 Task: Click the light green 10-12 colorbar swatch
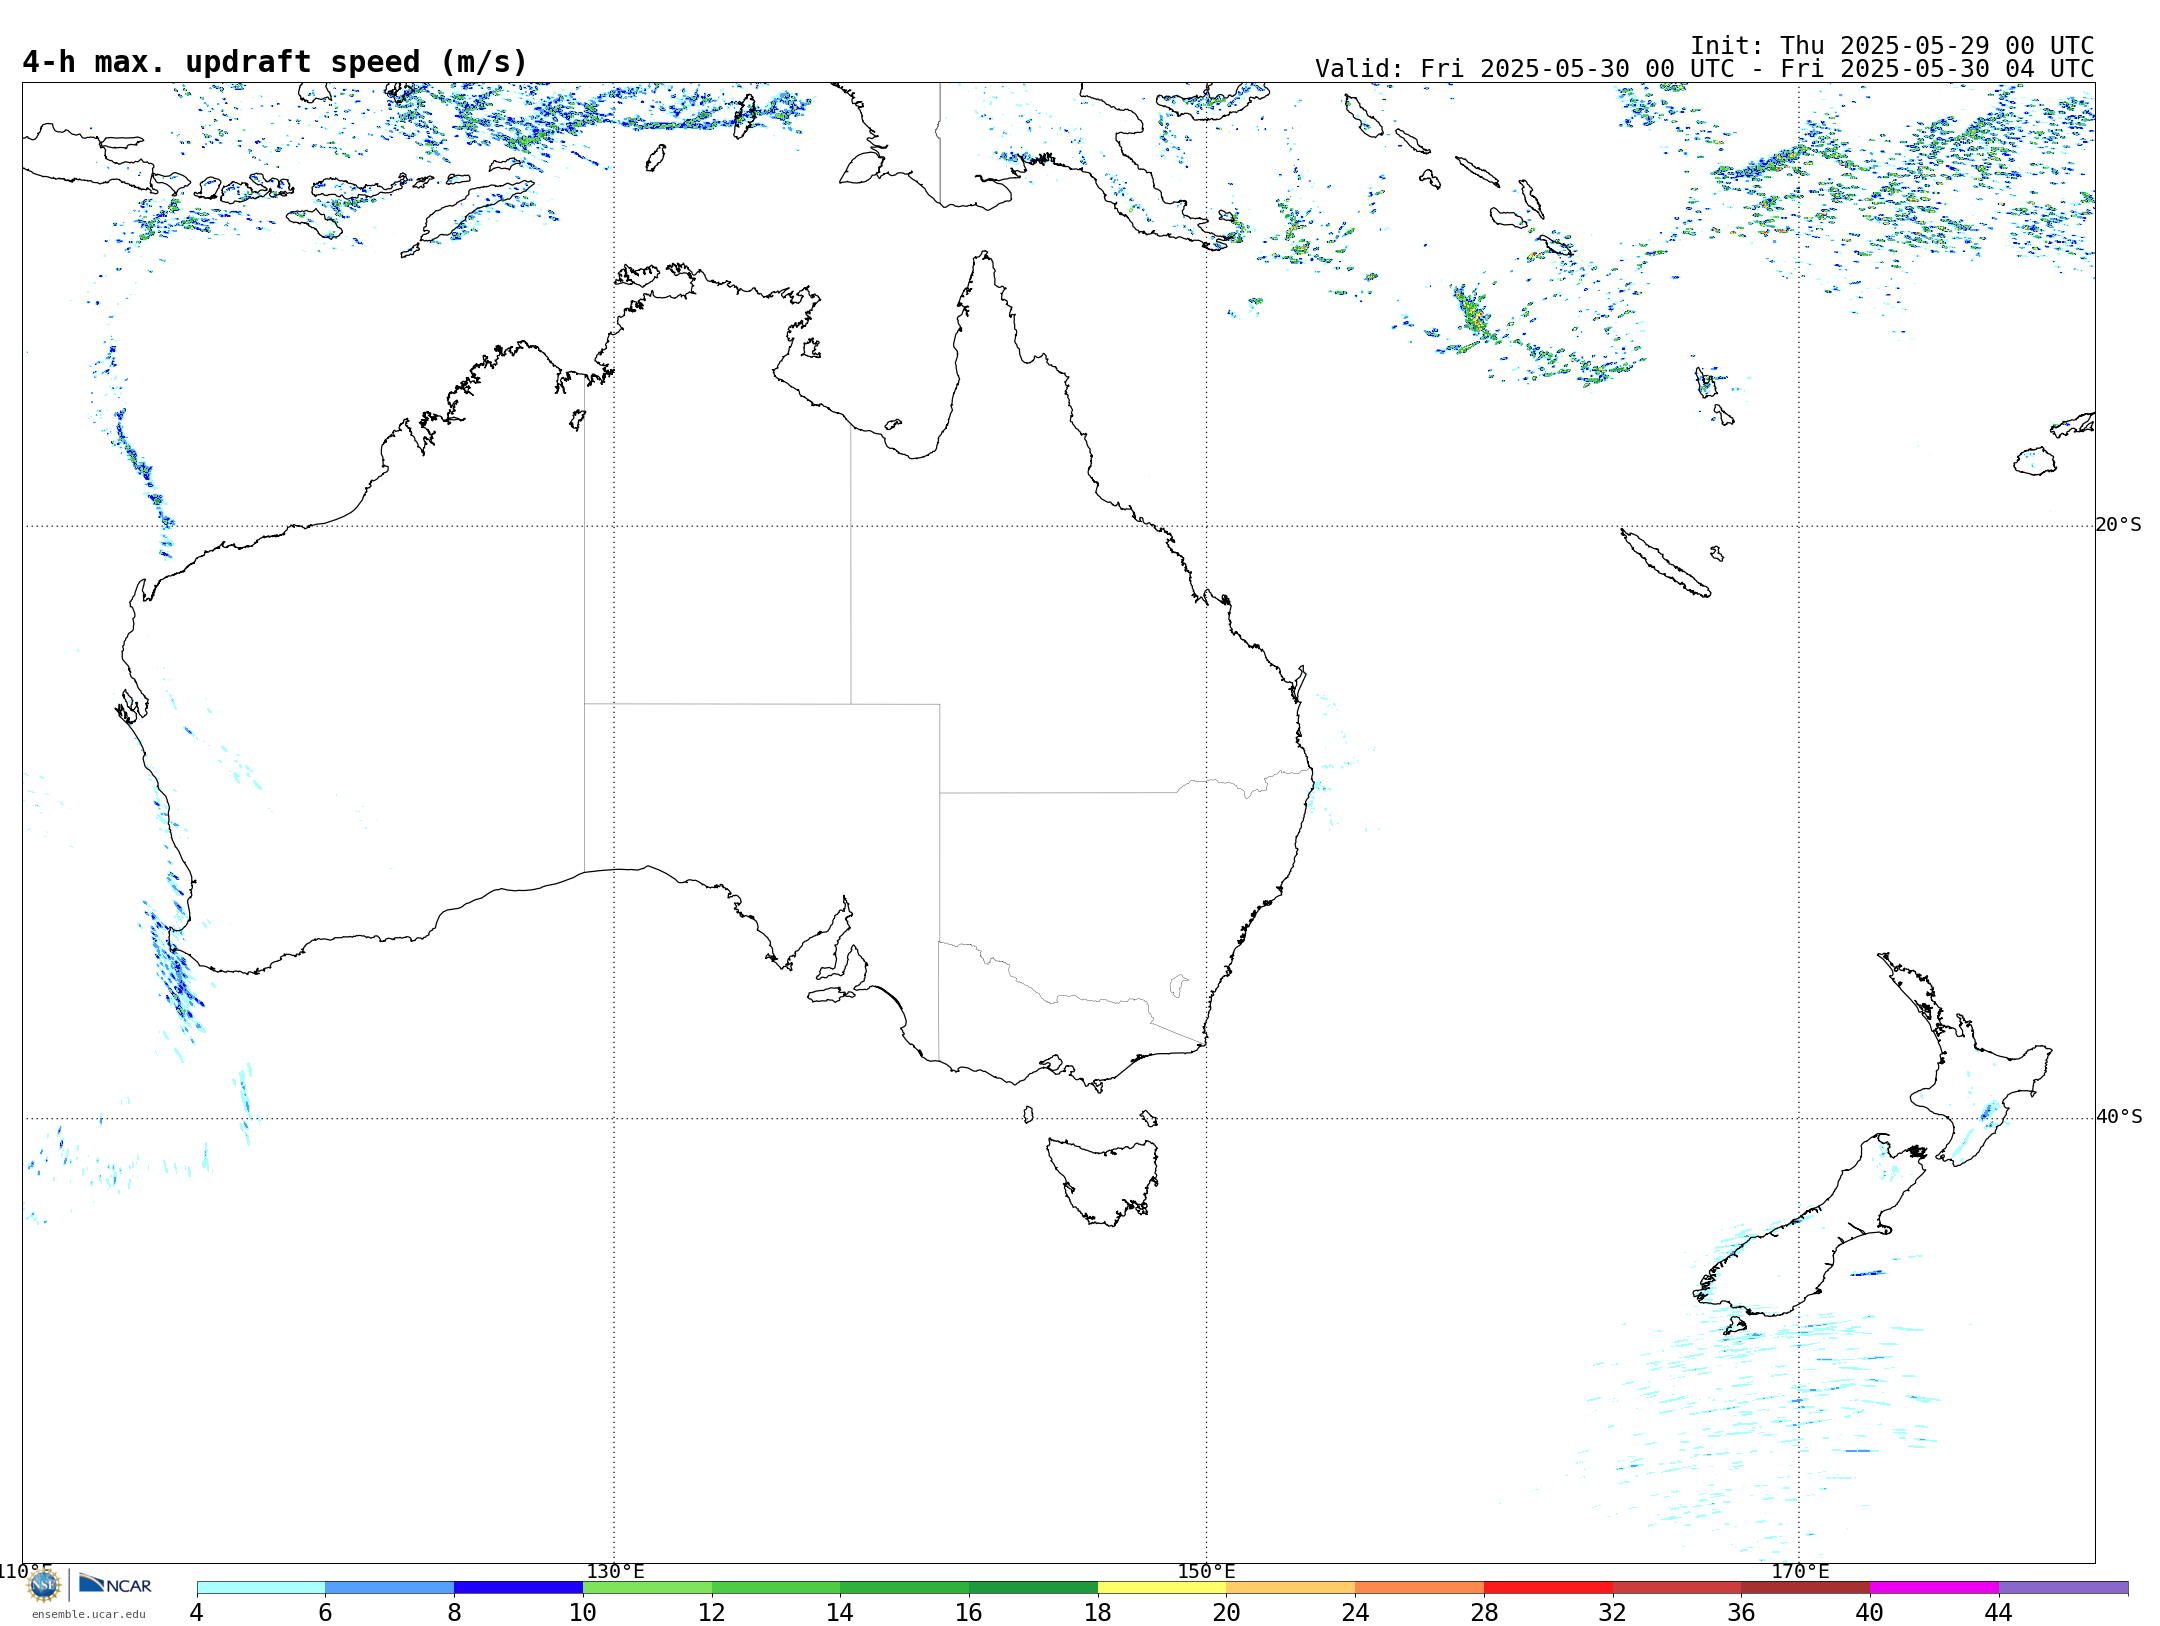647,1588
